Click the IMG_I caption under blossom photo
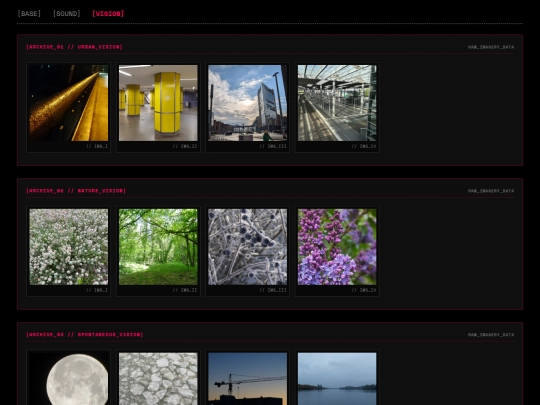This screenshot has height=405, width=540. tap(97, 290)
